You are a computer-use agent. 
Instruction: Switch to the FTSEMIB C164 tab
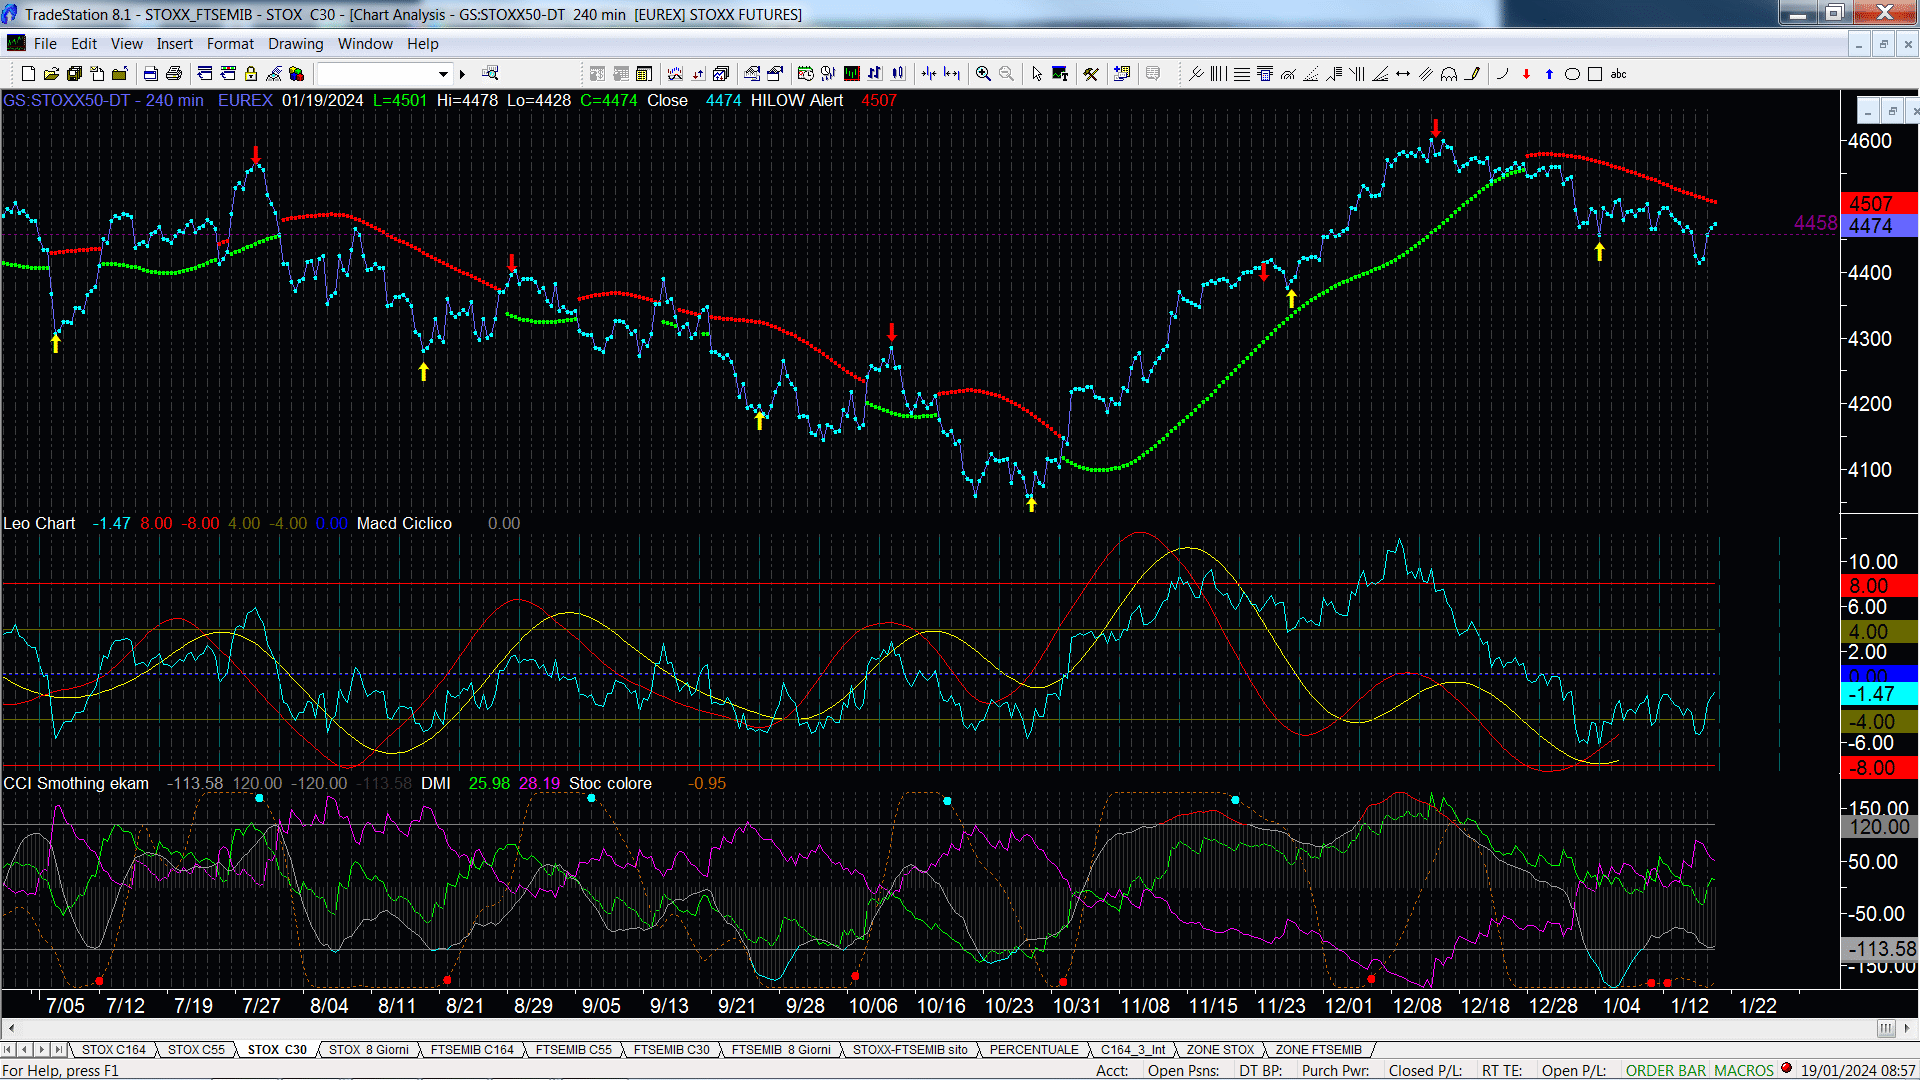click(472, 1050)
